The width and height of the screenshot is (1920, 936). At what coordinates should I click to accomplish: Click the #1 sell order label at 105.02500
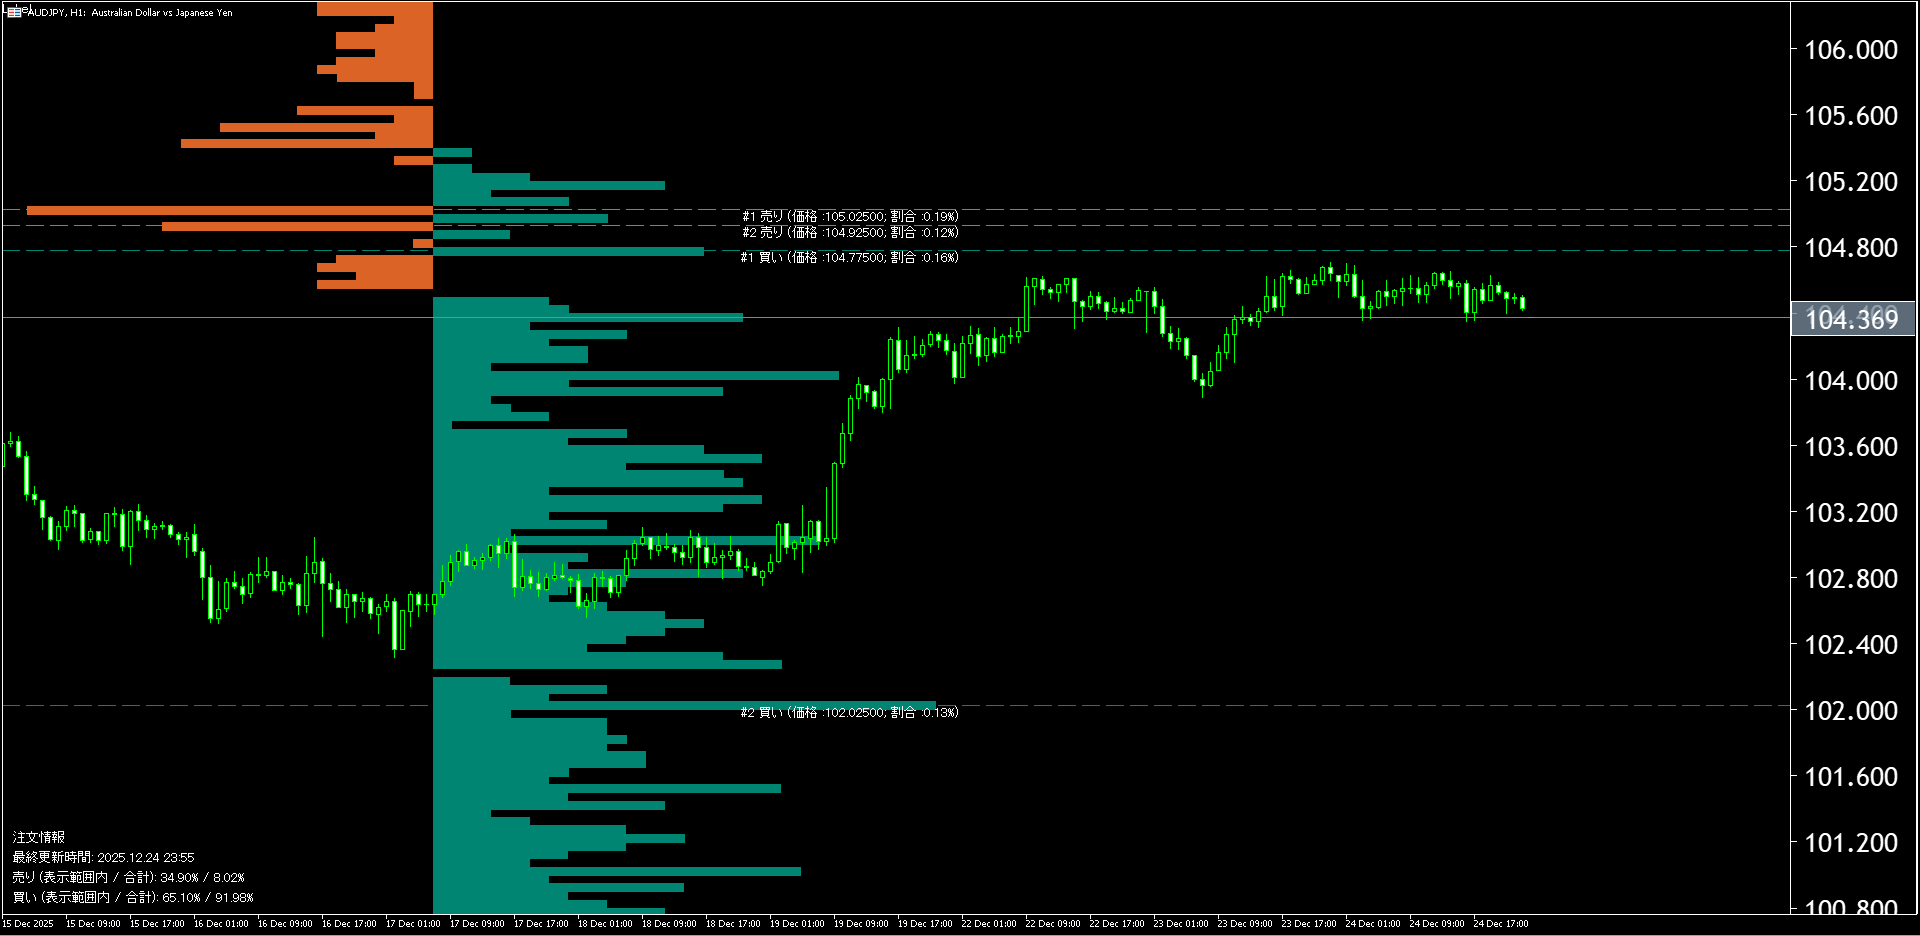(850, 216)
